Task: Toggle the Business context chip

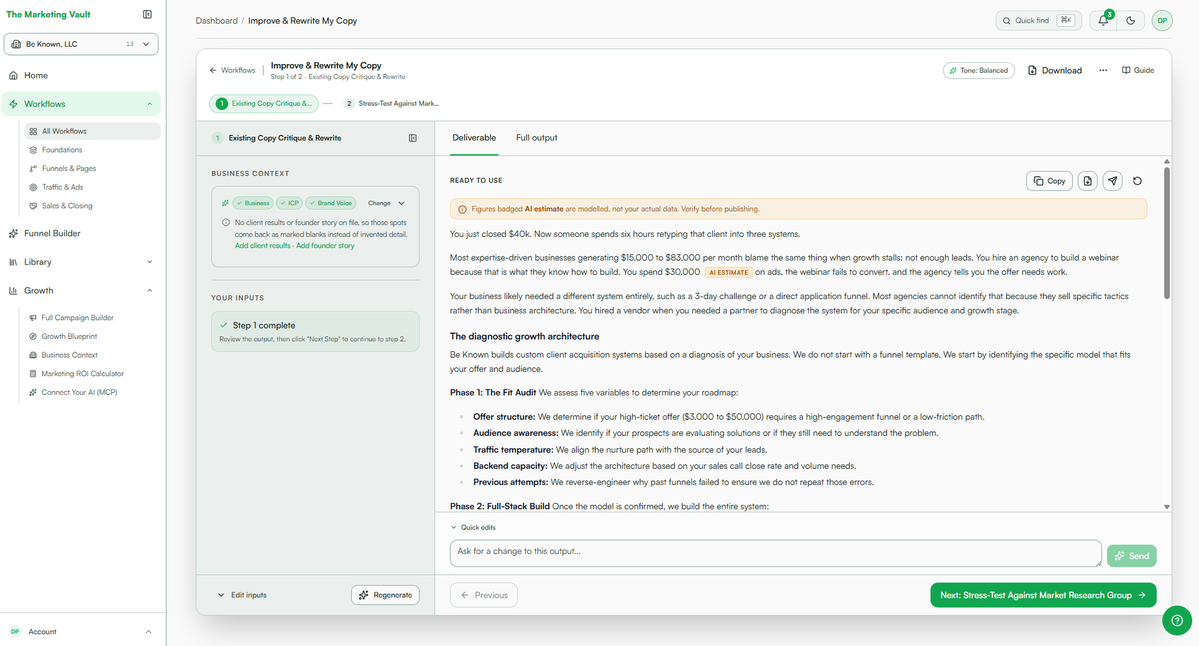Action: pos(252,203)
